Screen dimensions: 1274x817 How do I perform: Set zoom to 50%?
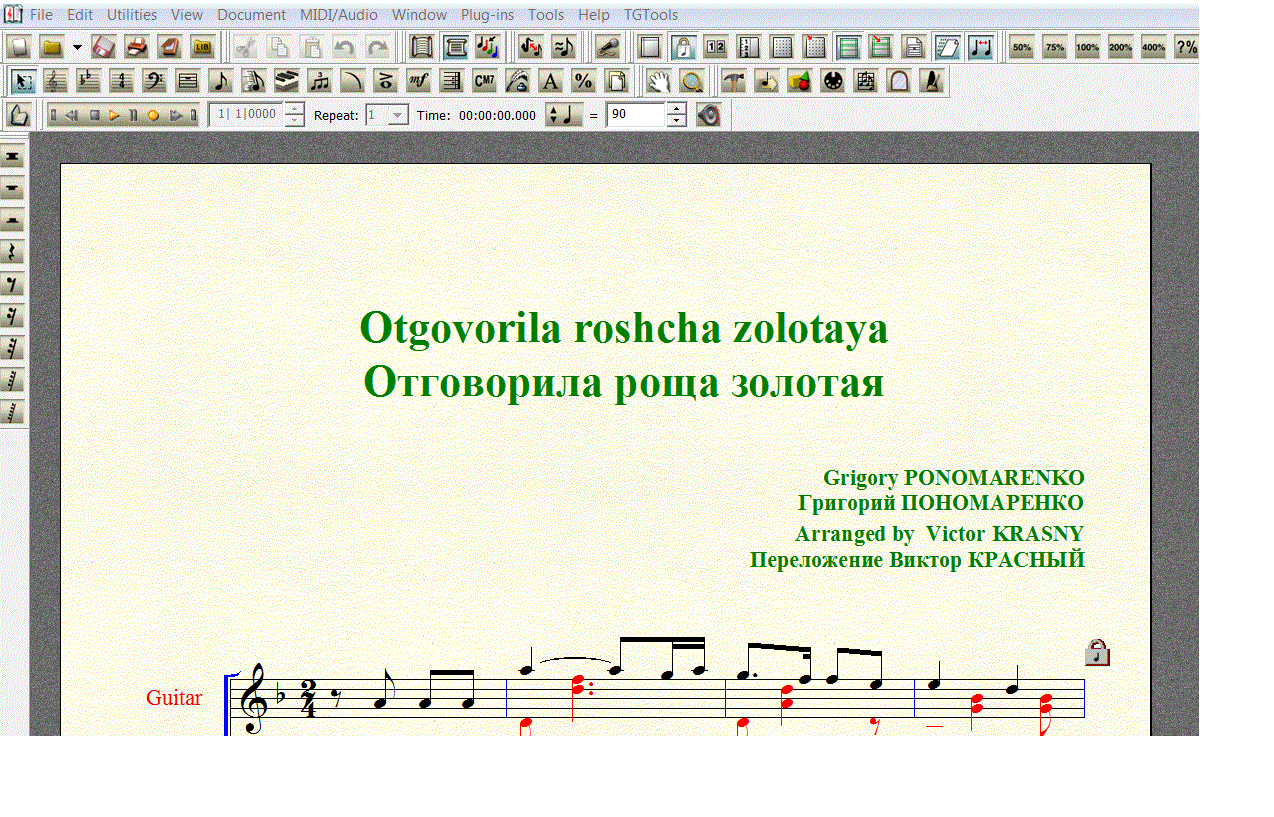1021,47
